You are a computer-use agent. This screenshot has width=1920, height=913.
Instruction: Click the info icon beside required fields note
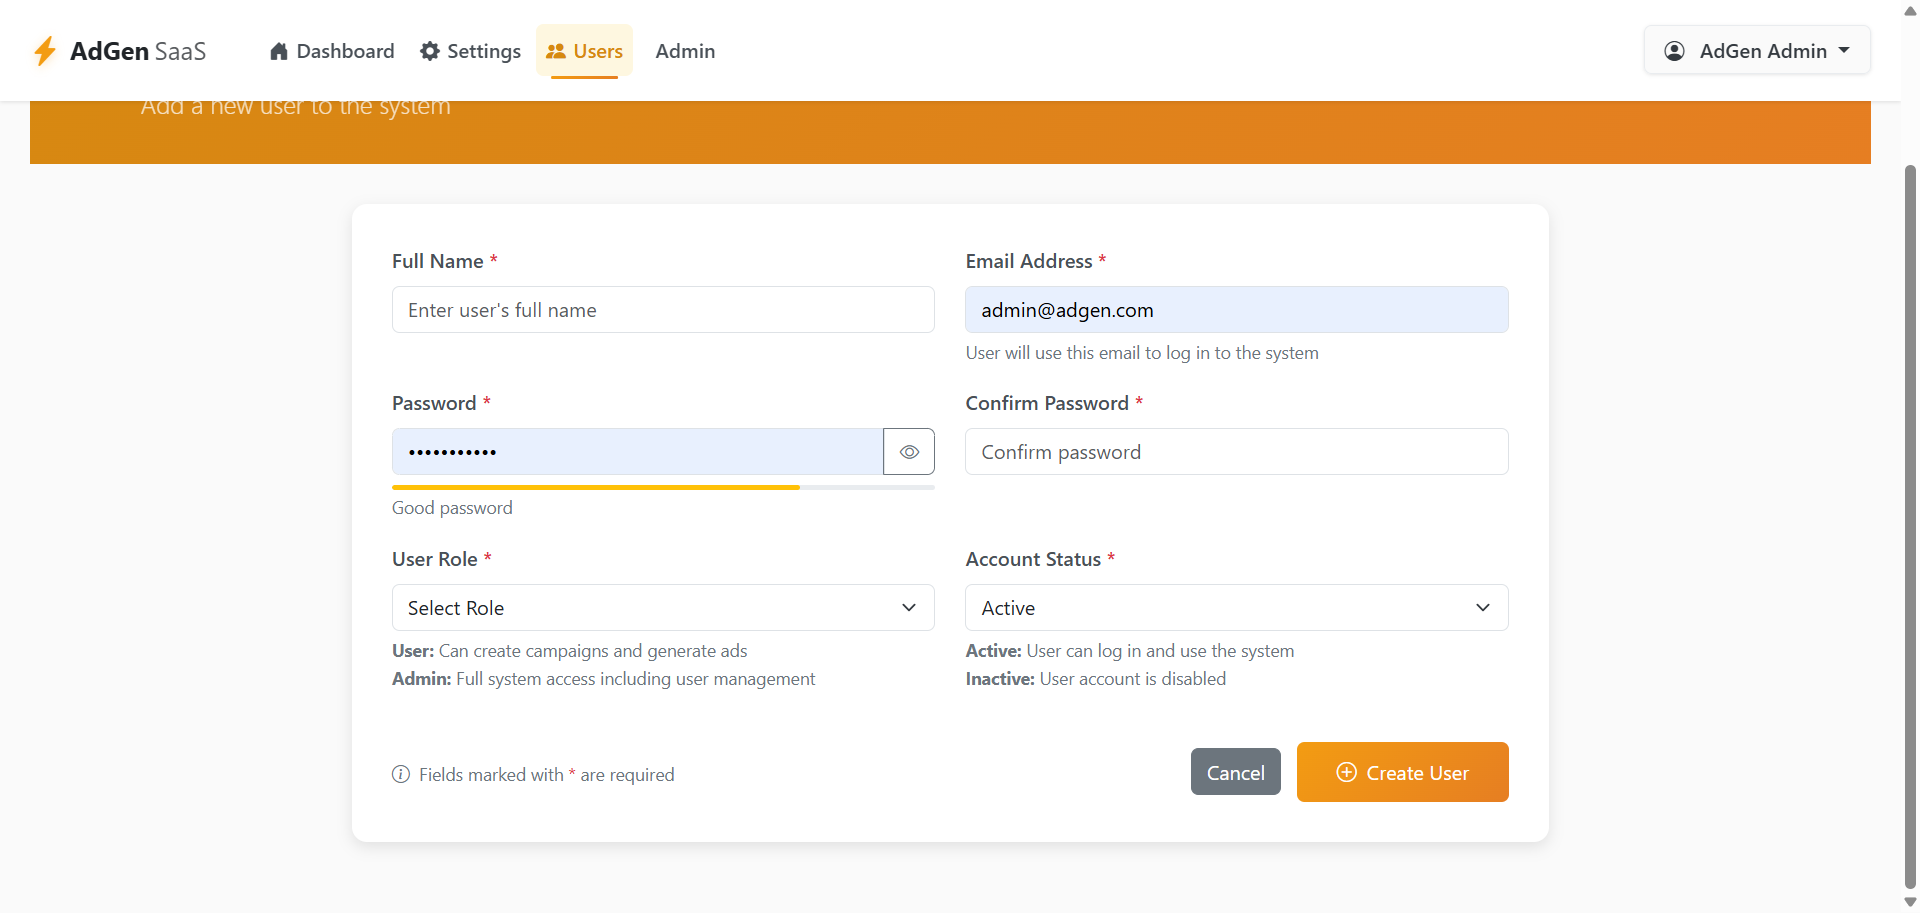(x=401, y=774)
